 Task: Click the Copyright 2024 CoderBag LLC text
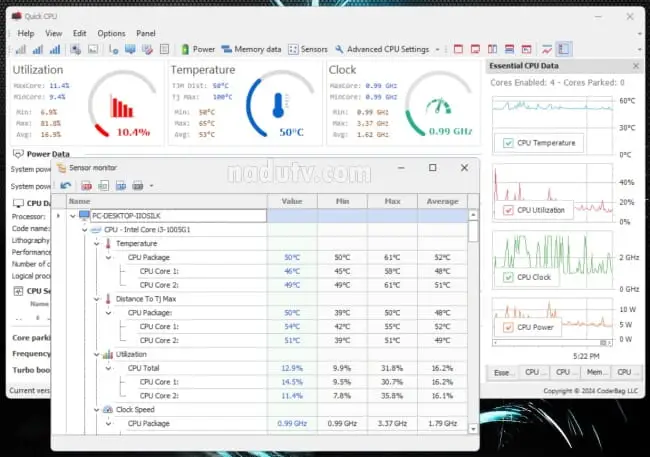591,391
